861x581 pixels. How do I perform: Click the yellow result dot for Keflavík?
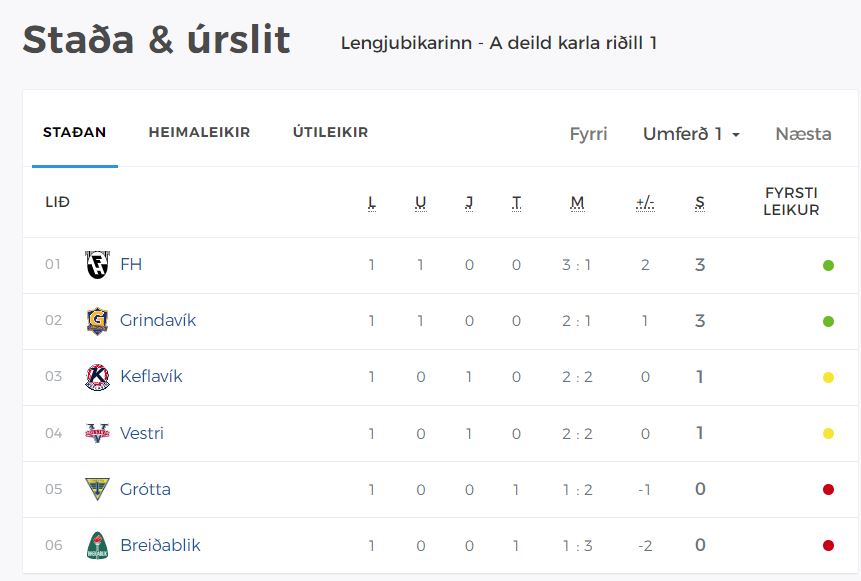coord(828,377)
